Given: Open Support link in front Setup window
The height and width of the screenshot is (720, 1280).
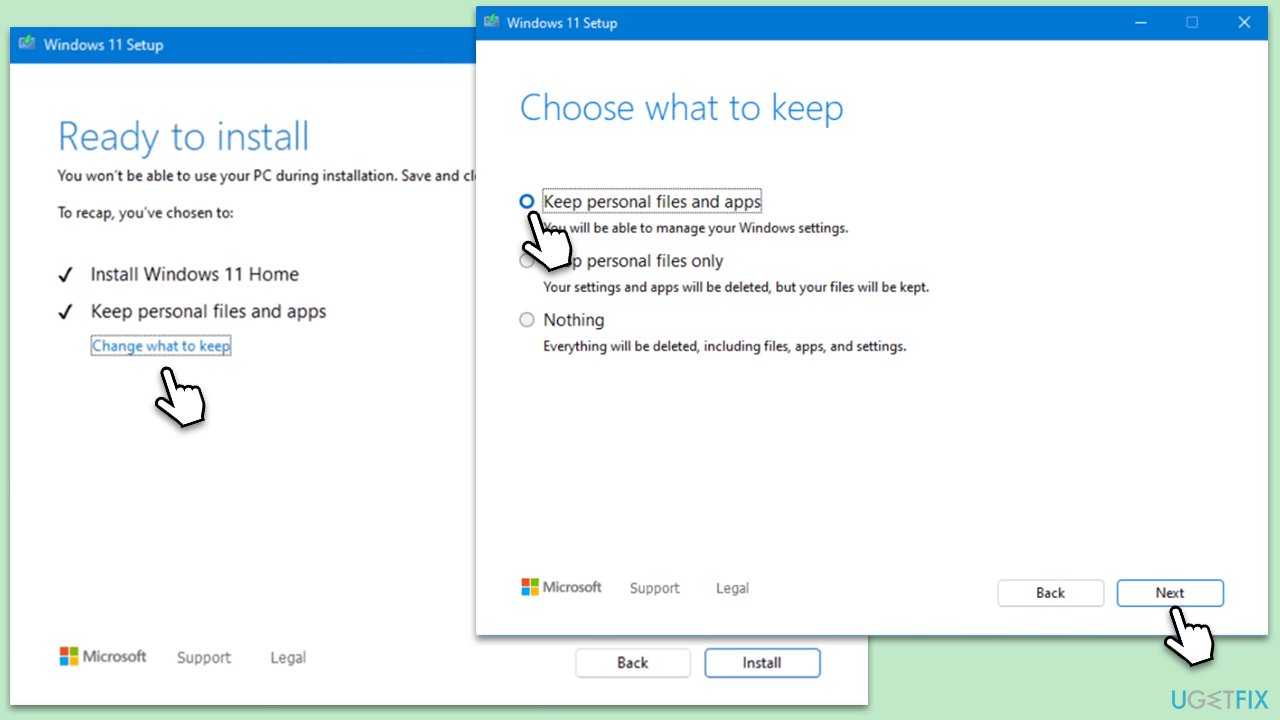Looking at the screenshot, I should point(655,588).
